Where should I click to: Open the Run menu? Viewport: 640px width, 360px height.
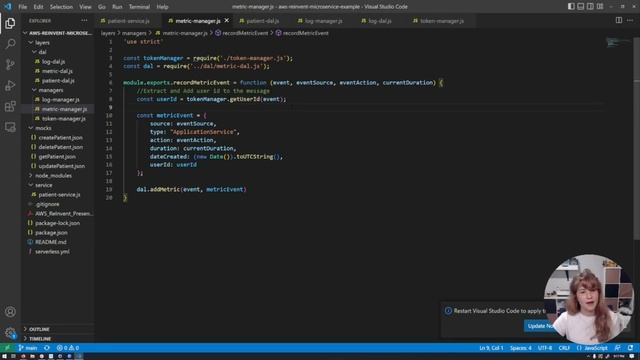point(117,7)
